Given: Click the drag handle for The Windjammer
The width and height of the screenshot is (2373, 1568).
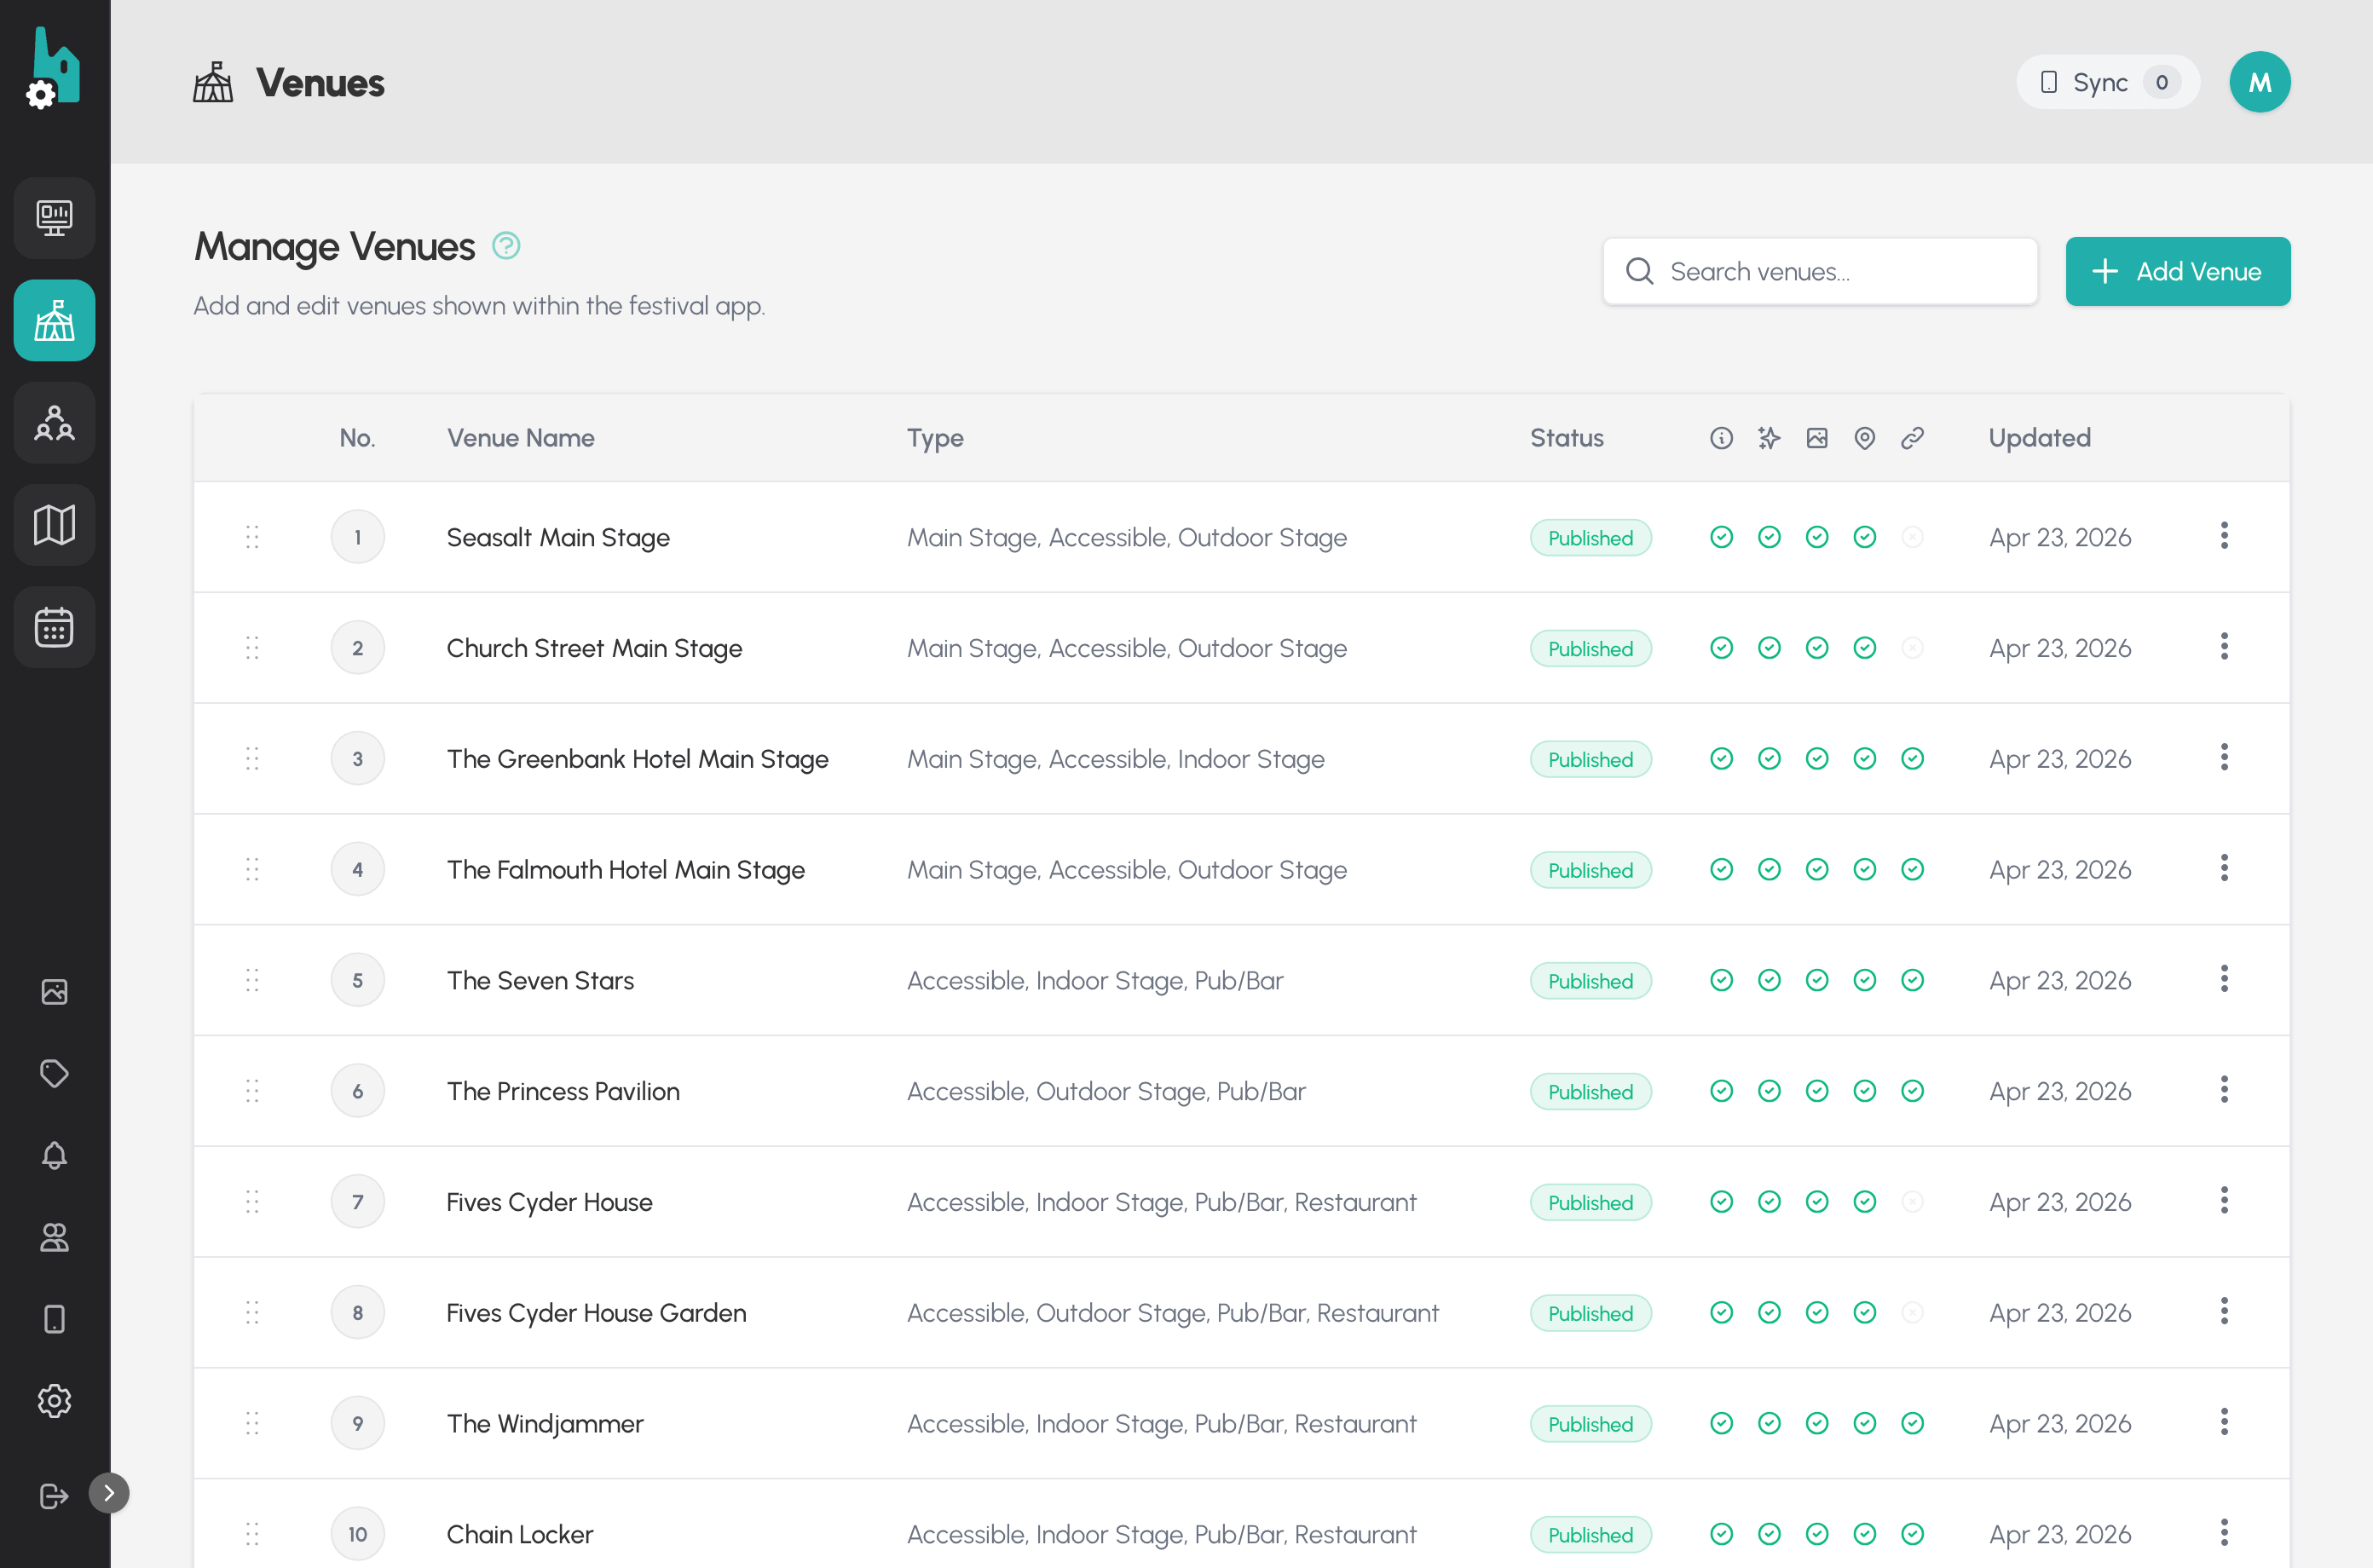Looking at the screenshot, I should [252, 1423].
